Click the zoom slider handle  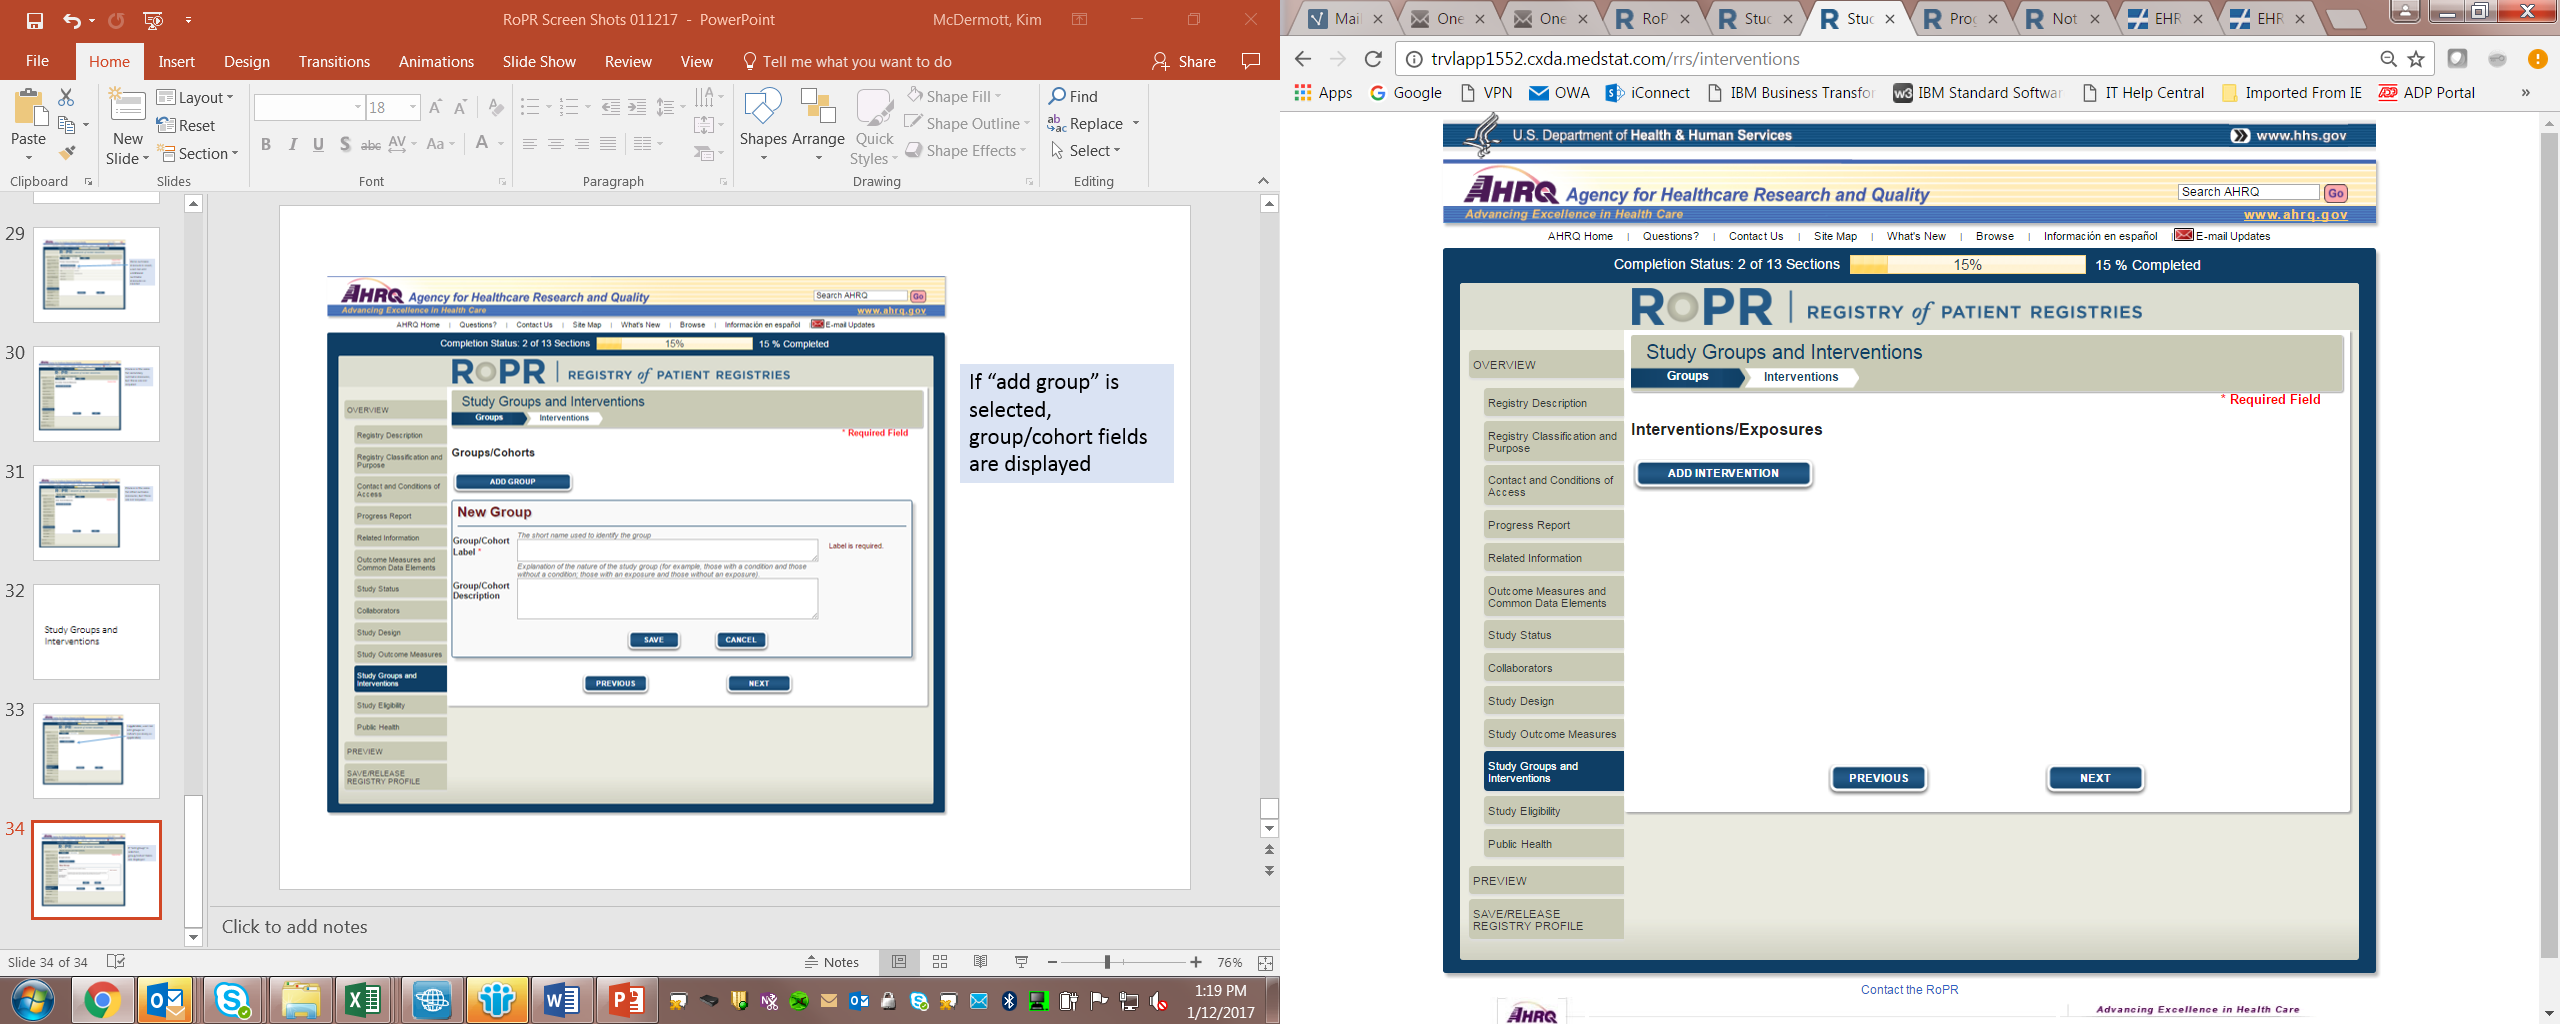click(x=1107, y=962)
